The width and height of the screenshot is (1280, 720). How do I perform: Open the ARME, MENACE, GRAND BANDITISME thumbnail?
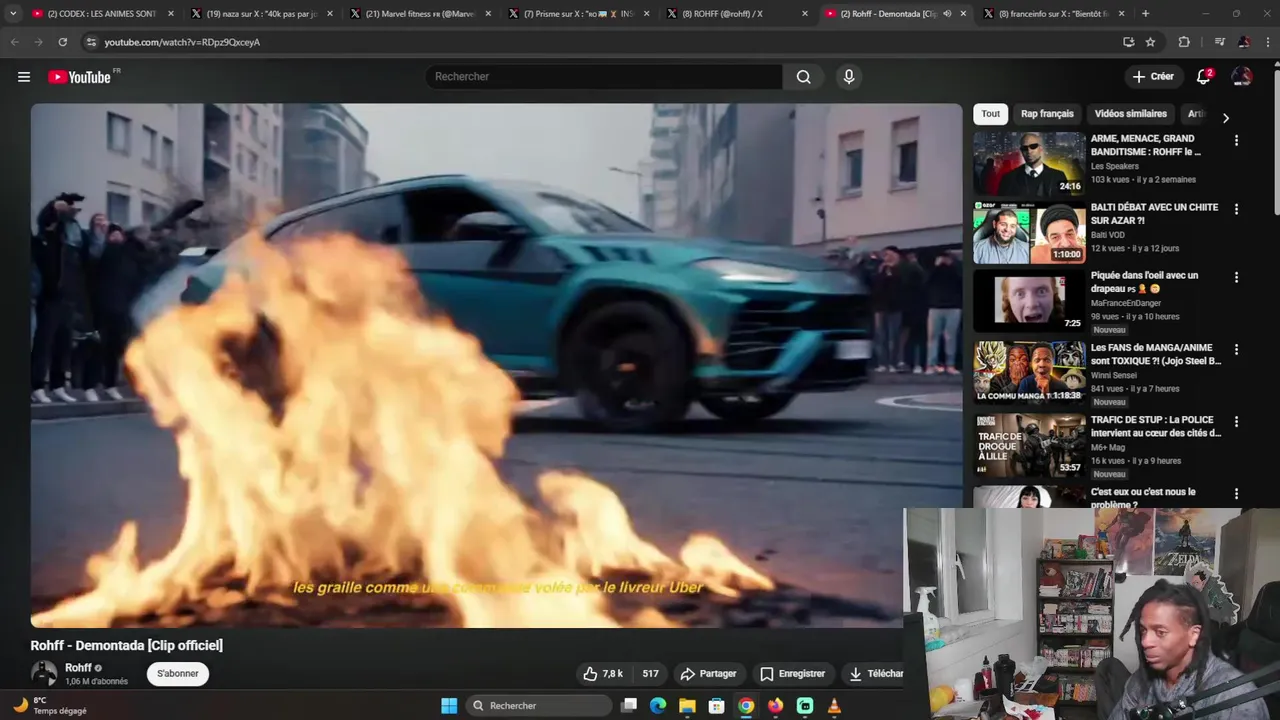(1029, 164)
